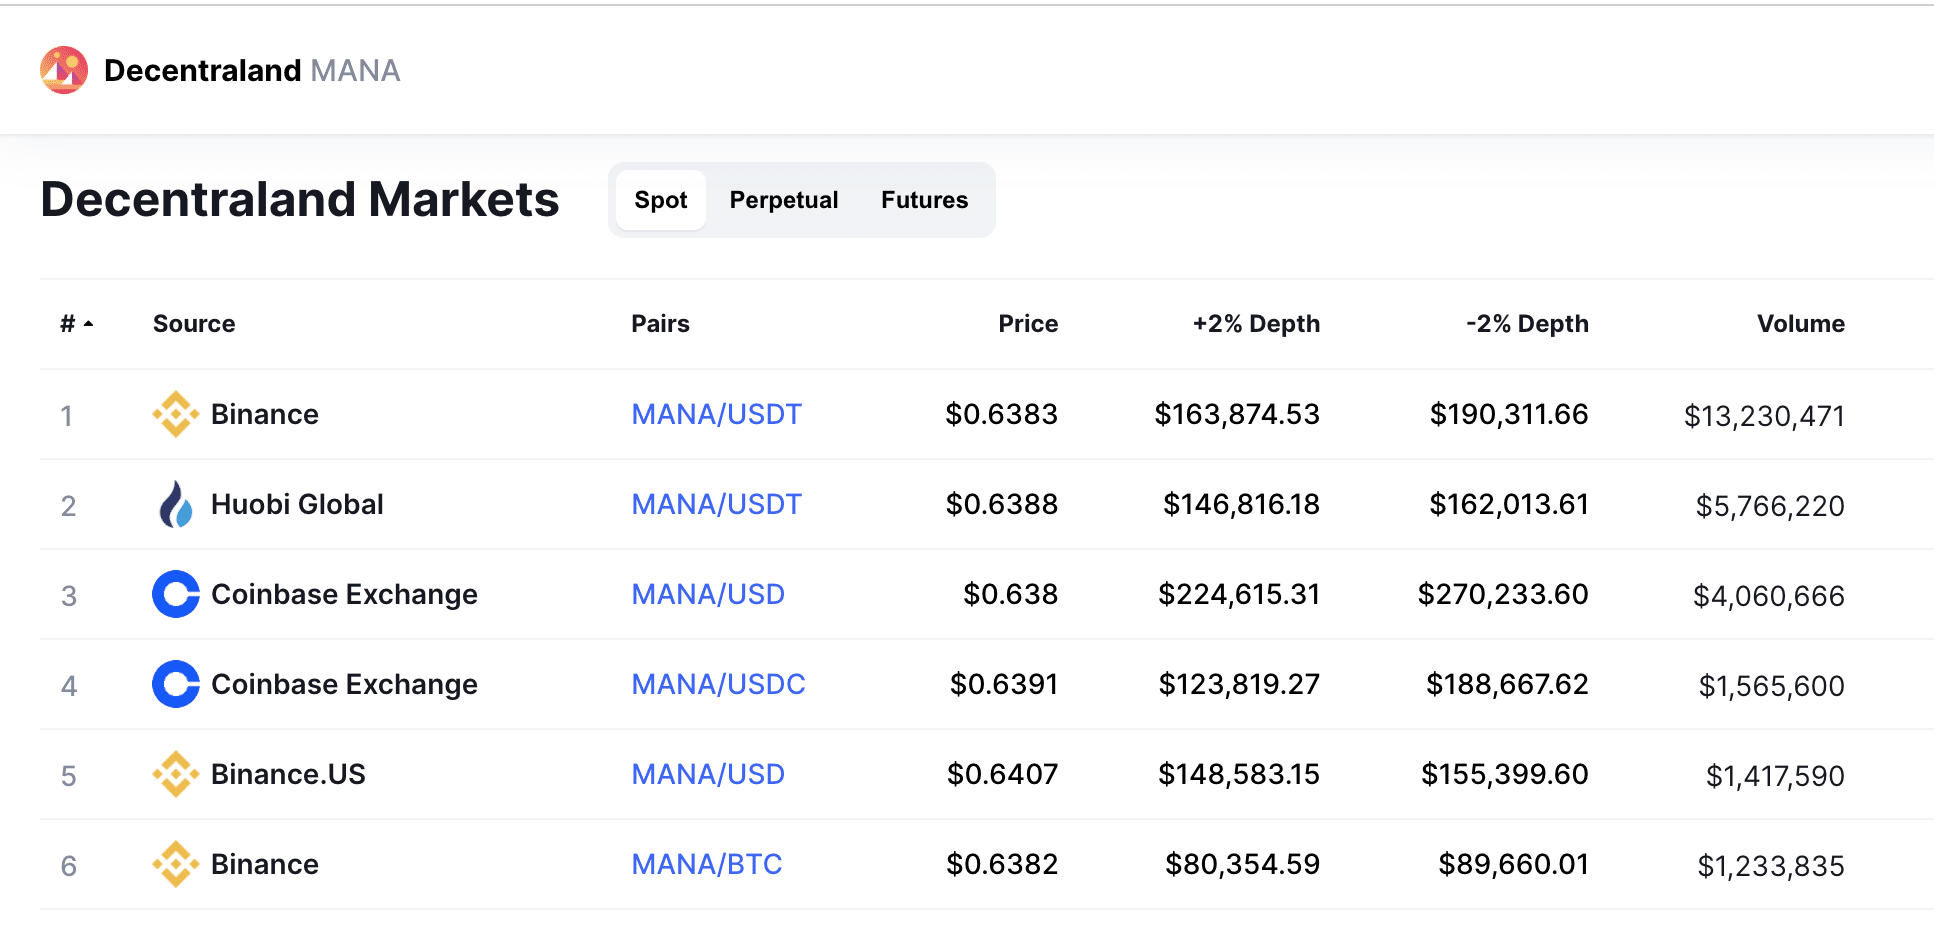
Task: Open Coinbase MANA/USD pair link
Action: 708,594
